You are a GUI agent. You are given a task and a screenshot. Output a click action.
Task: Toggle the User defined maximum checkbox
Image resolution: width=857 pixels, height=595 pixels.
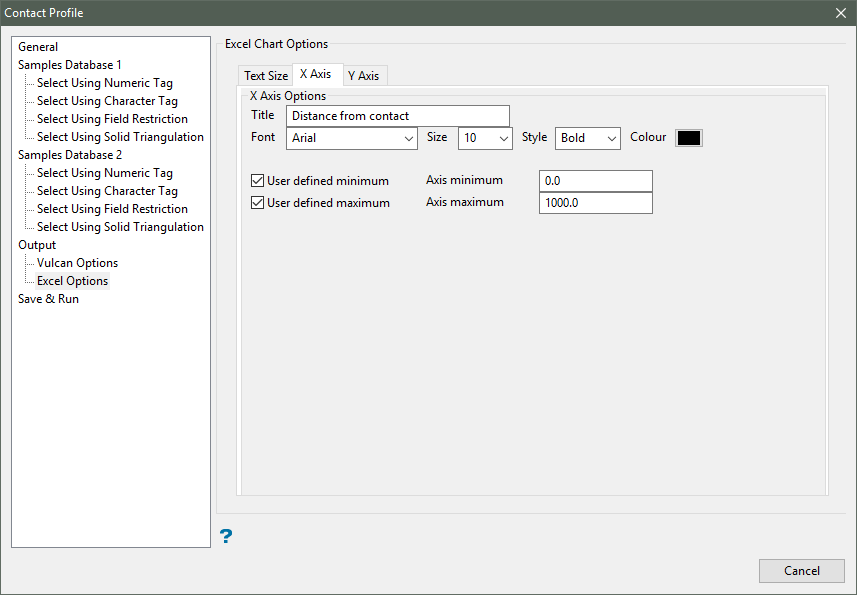pyautogui.click(x=258, y=203)
